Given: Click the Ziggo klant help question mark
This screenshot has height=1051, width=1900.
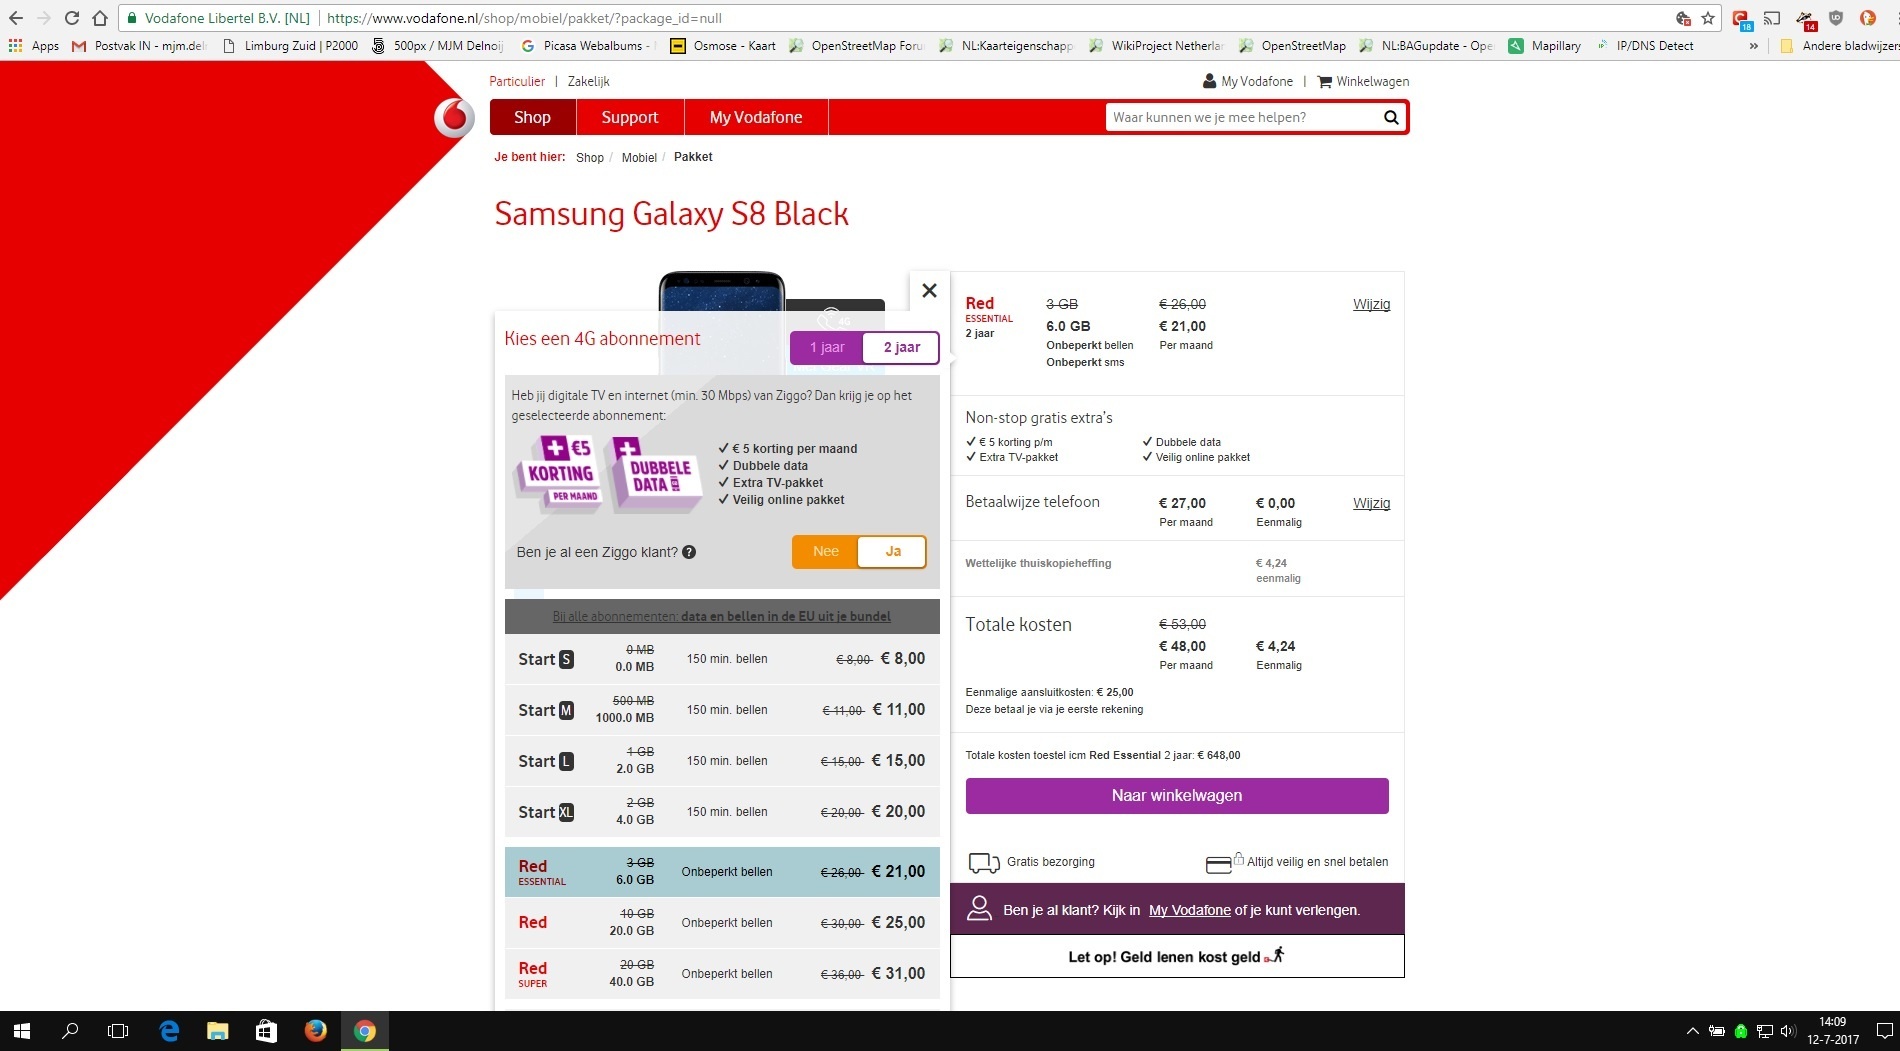Looking at the screenshot, I should click(x=689, y=552).
